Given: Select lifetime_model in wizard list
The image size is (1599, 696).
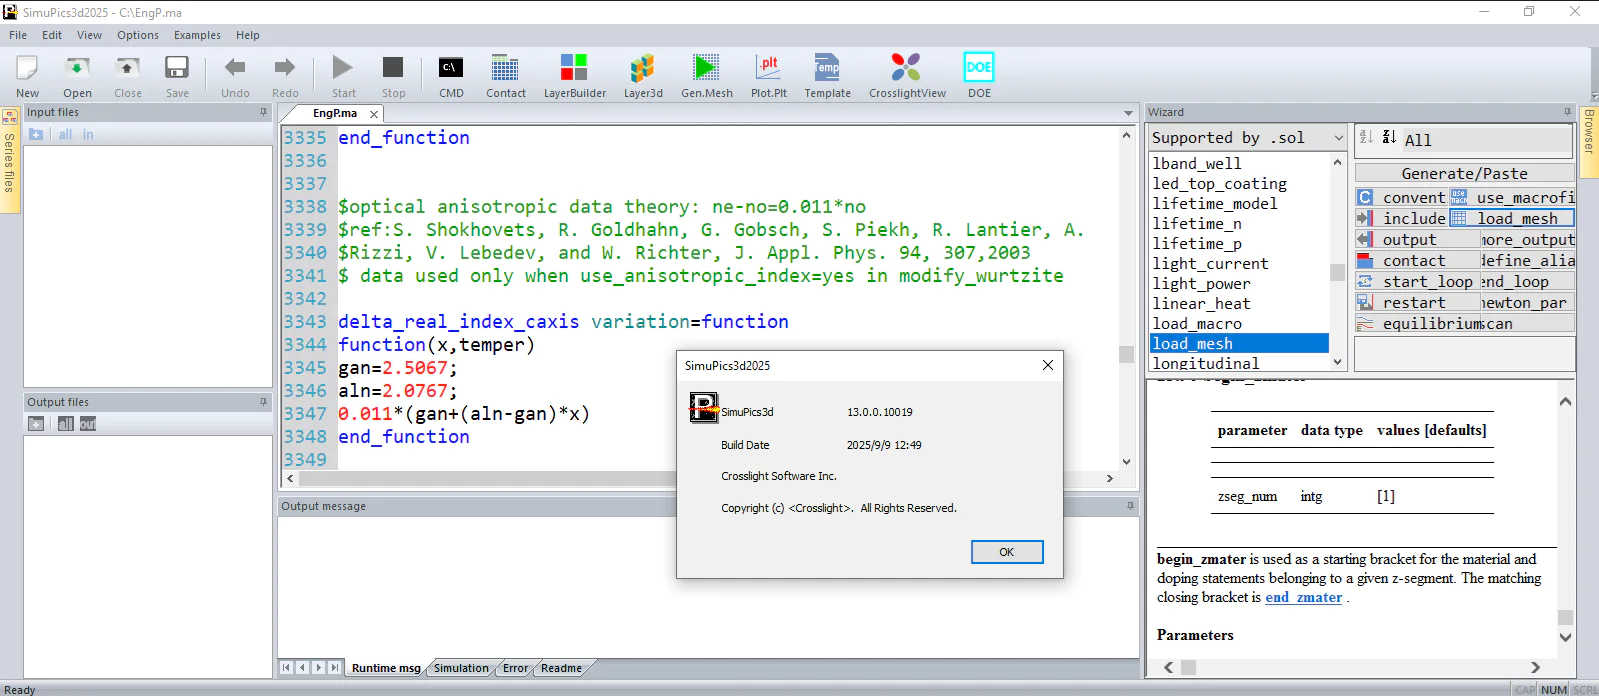Looking at the screenshot, I should click(x=1215, y=203).
